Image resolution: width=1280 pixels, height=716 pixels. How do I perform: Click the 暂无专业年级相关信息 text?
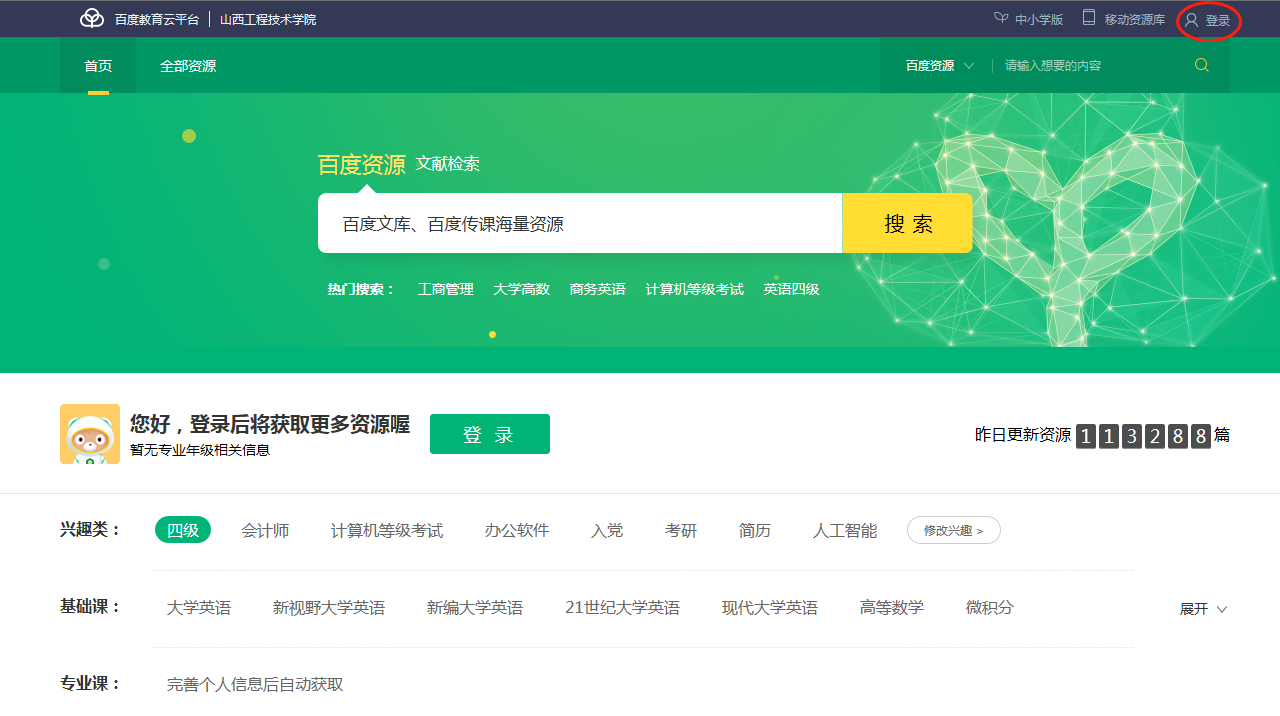coord(200,450)
